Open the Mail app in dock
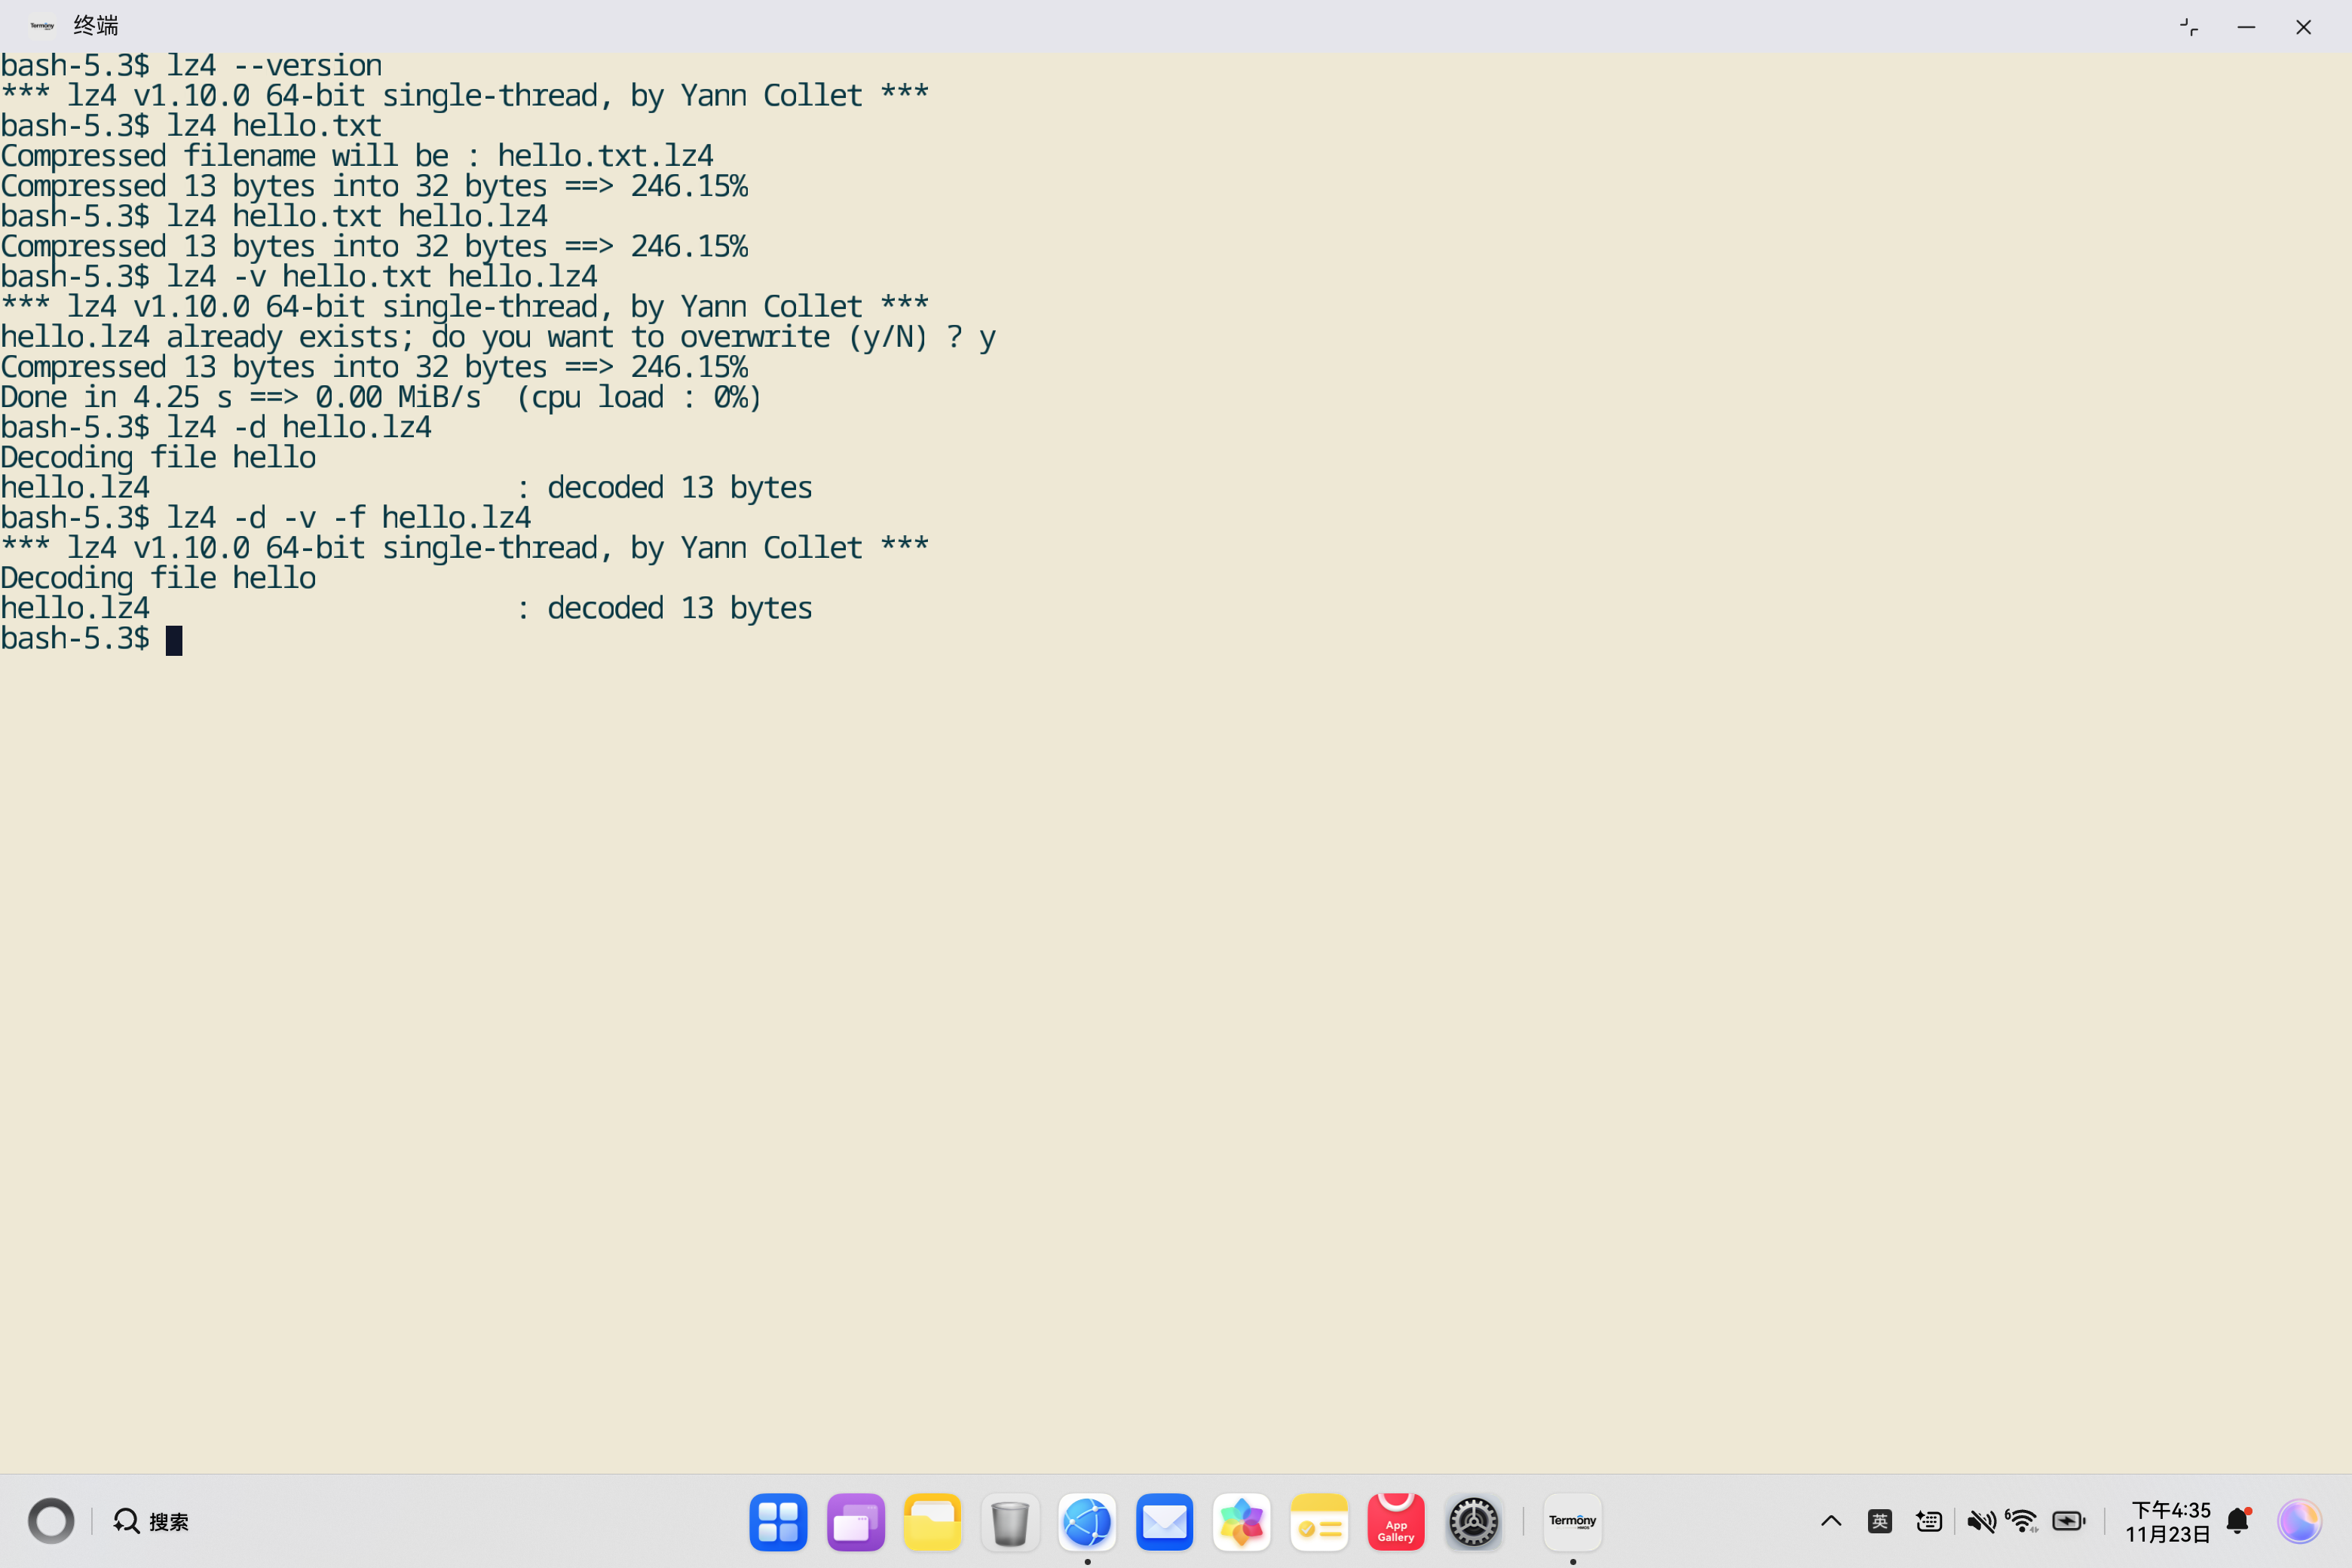This screenshot has width=2352, height=1568. point(1164,1521)
